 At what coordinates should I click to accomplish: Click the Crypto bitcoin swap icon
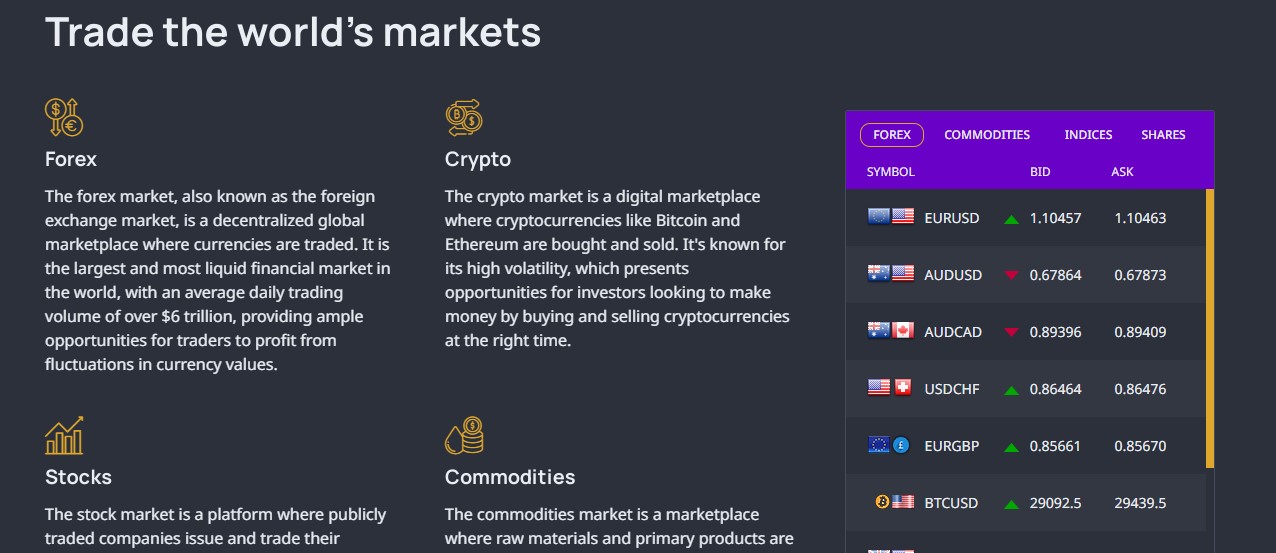(464, 117)
